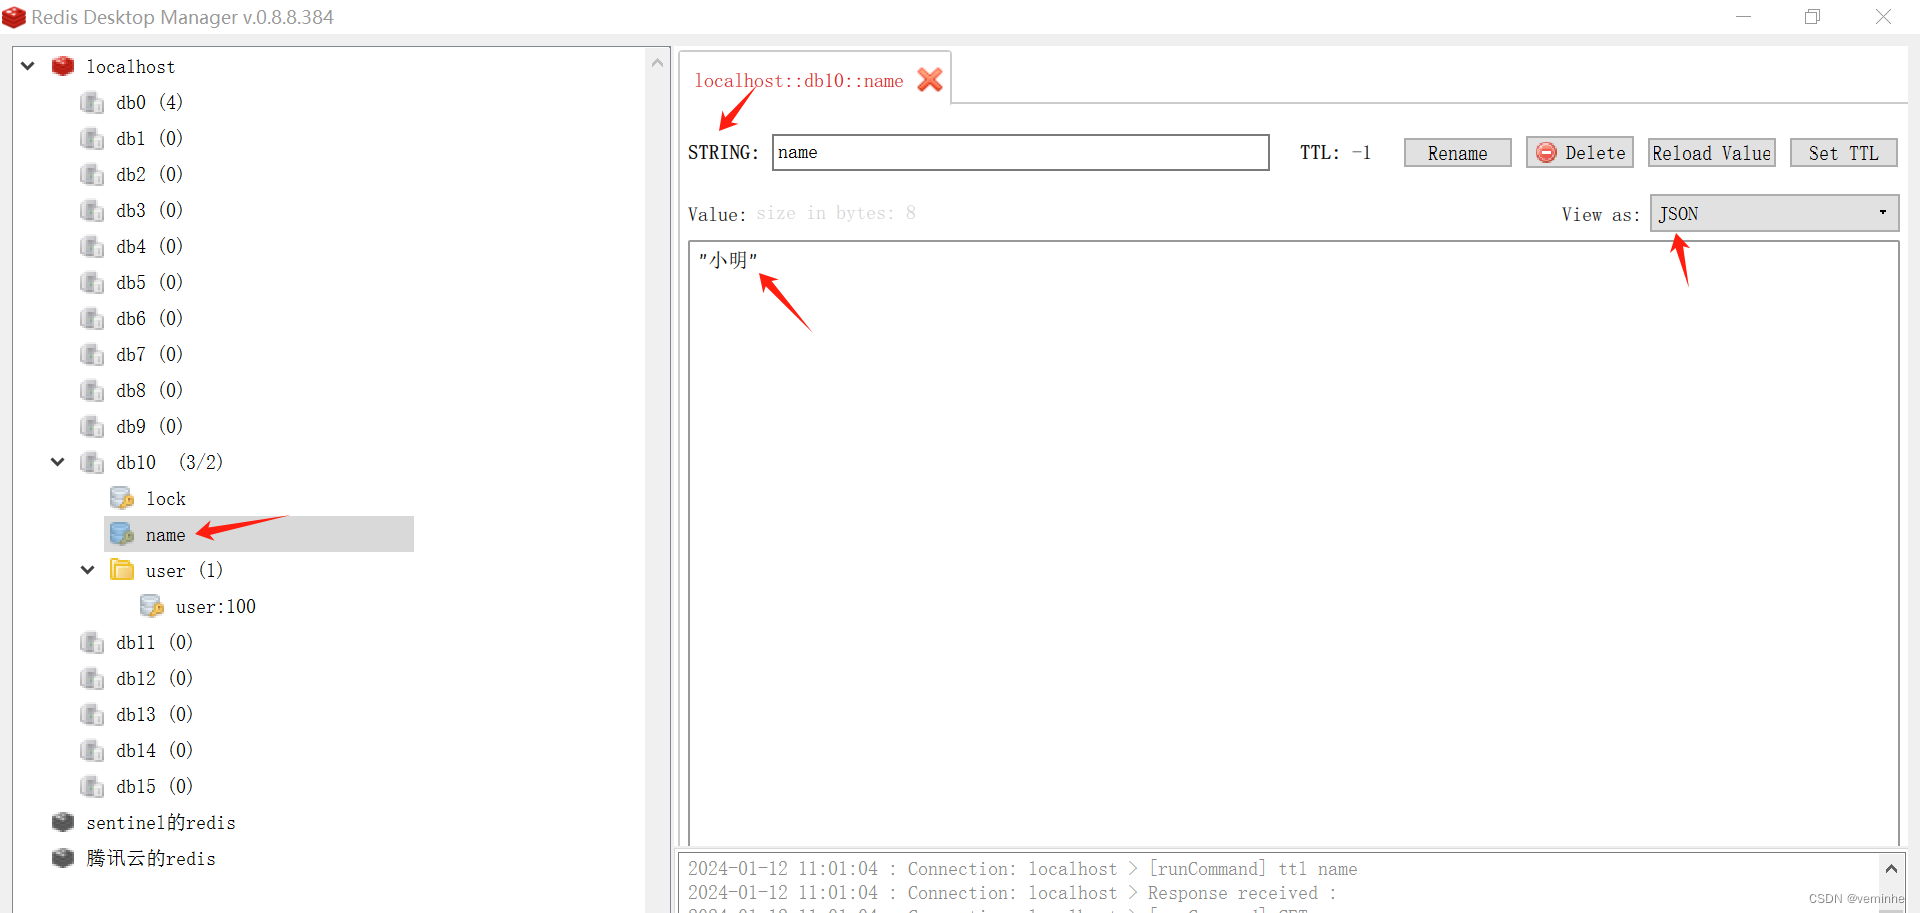
Task: Click the name key icon
Action: coord(122,534)
